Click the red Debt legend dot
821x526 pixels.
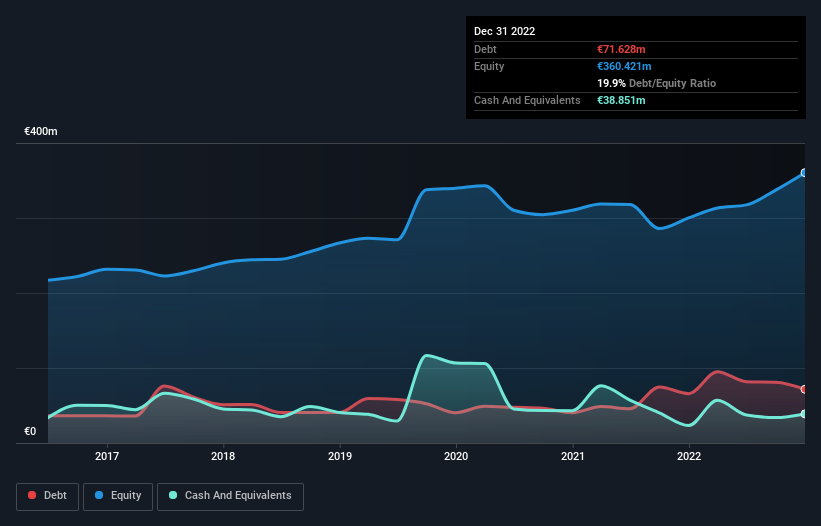click(32, 495)
